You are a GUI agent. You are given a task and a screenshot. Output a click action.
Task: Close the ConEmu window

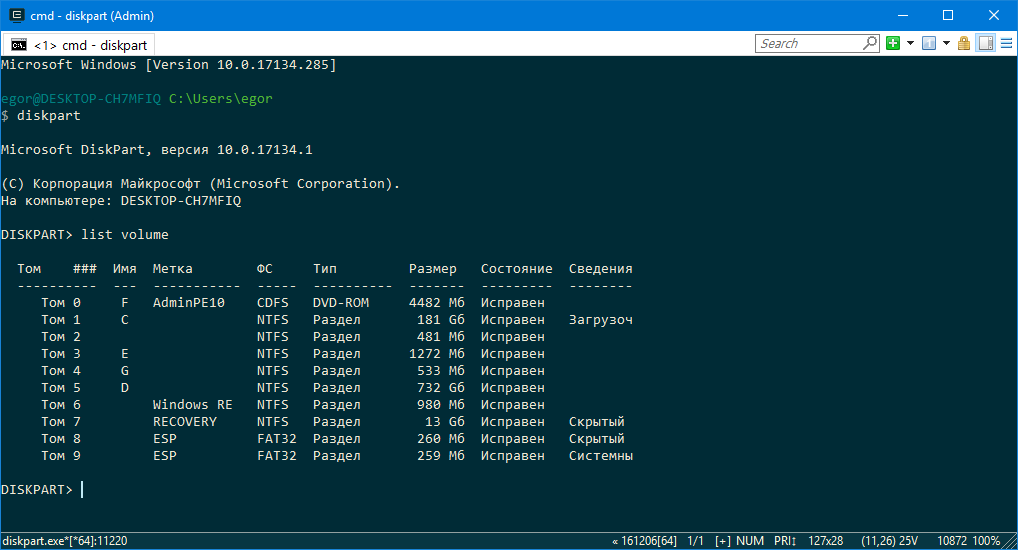(x=994, y=15)
